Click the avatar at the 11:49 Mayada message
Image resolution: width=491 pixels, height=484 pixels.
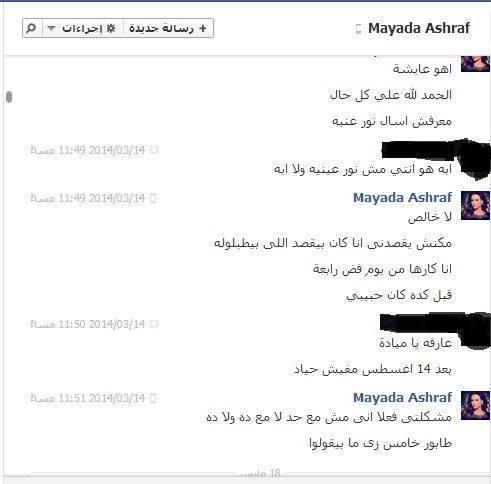click(475, 205)
